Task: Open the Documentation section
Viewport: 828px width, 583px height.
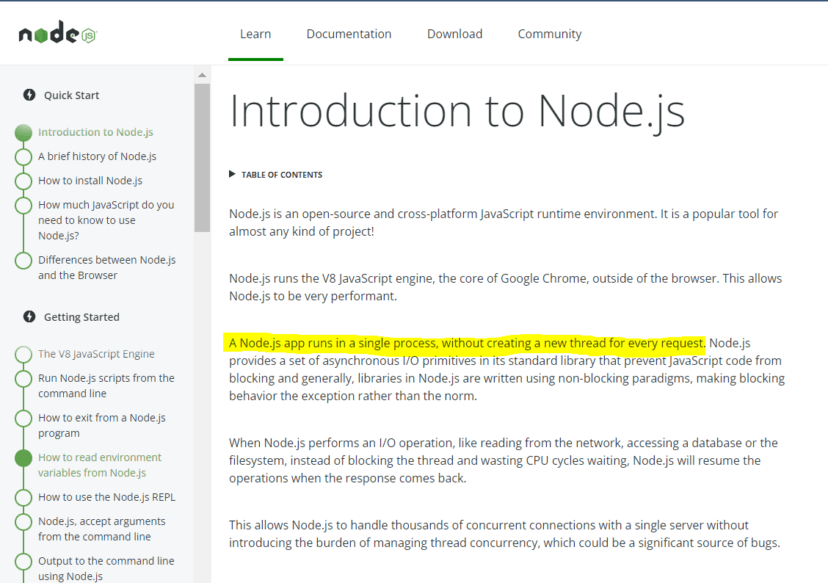Action: (x=348, y=33)
